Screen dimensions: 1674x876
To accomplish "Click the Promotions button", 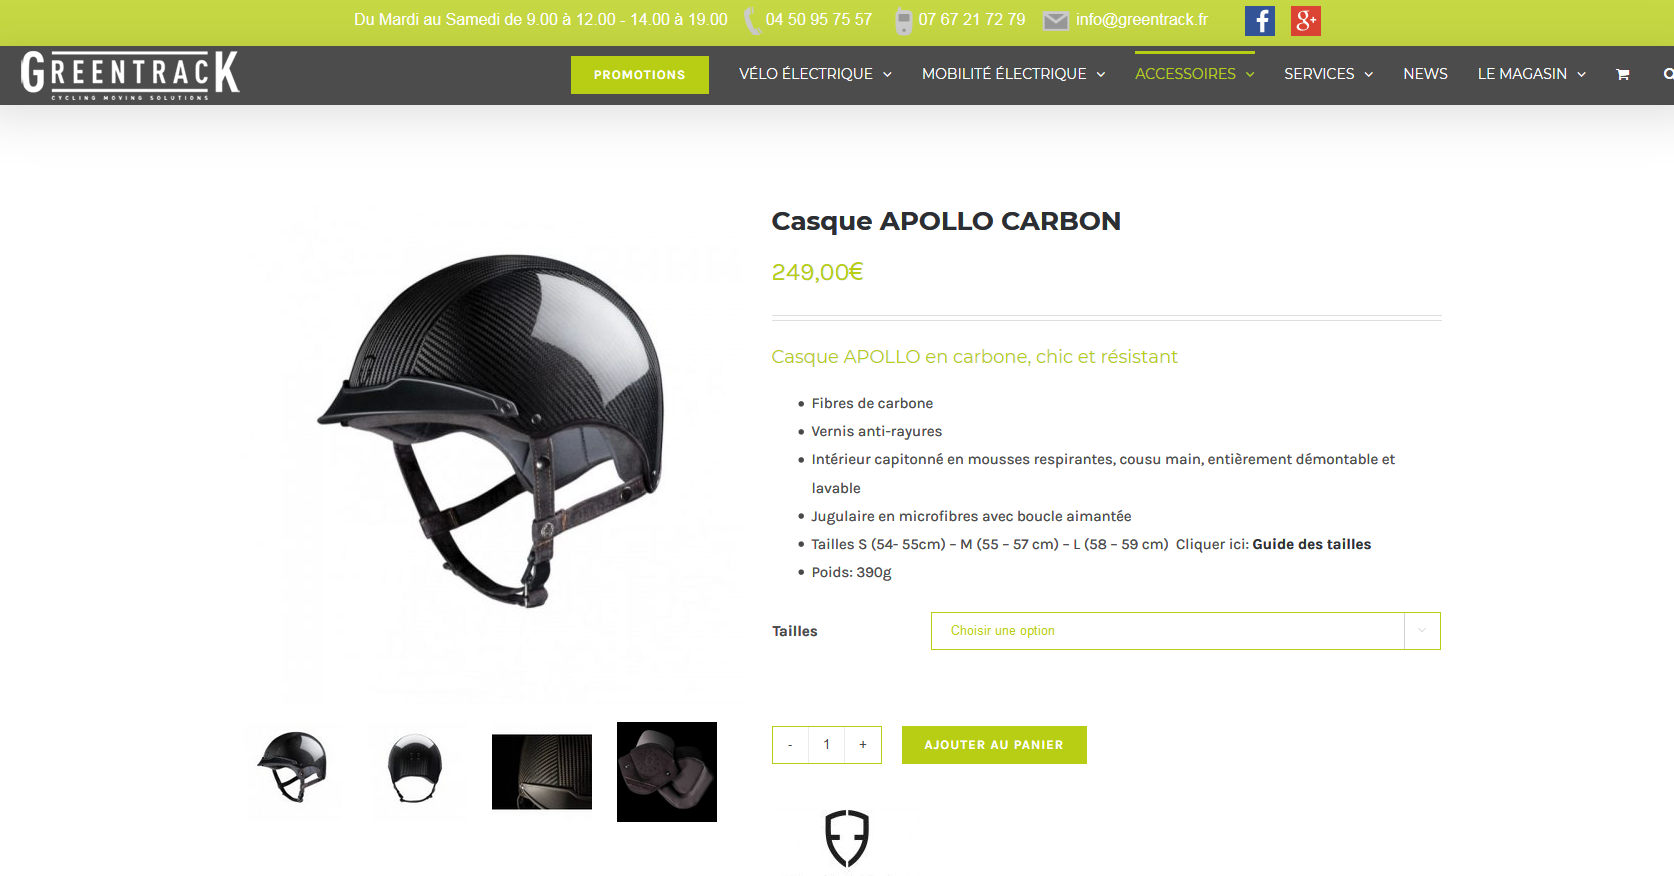I will pos(640,75).
